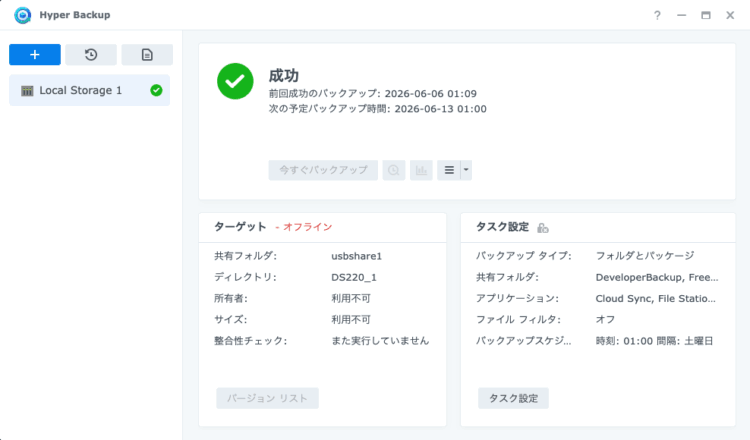This screenshot has height=440, width=750.
Task: Open the restore clock-arrow icon button
Action: coord(91,55)
